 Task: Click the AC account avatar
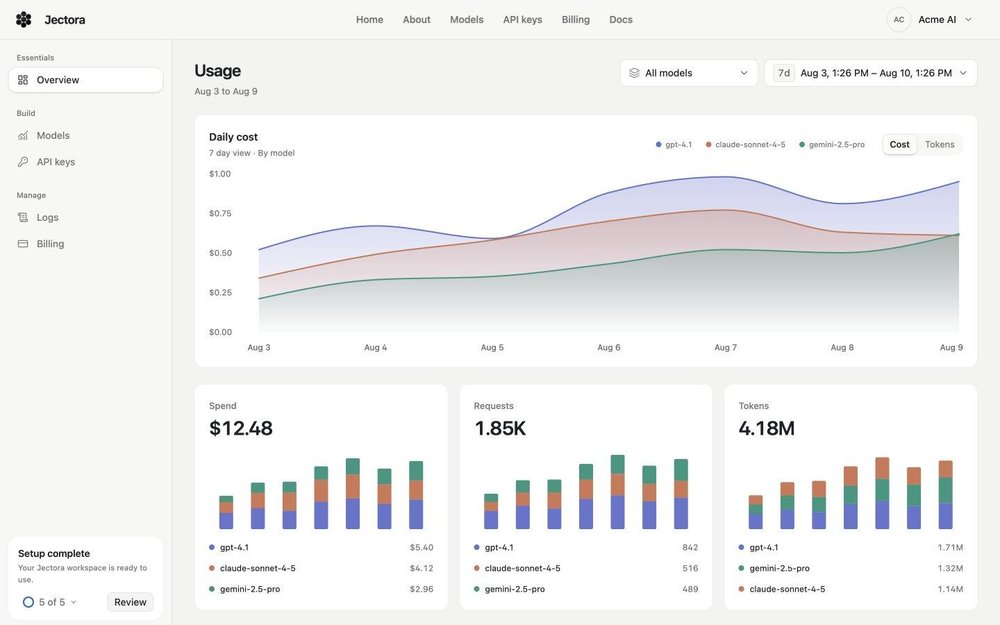tap(899, 20)
